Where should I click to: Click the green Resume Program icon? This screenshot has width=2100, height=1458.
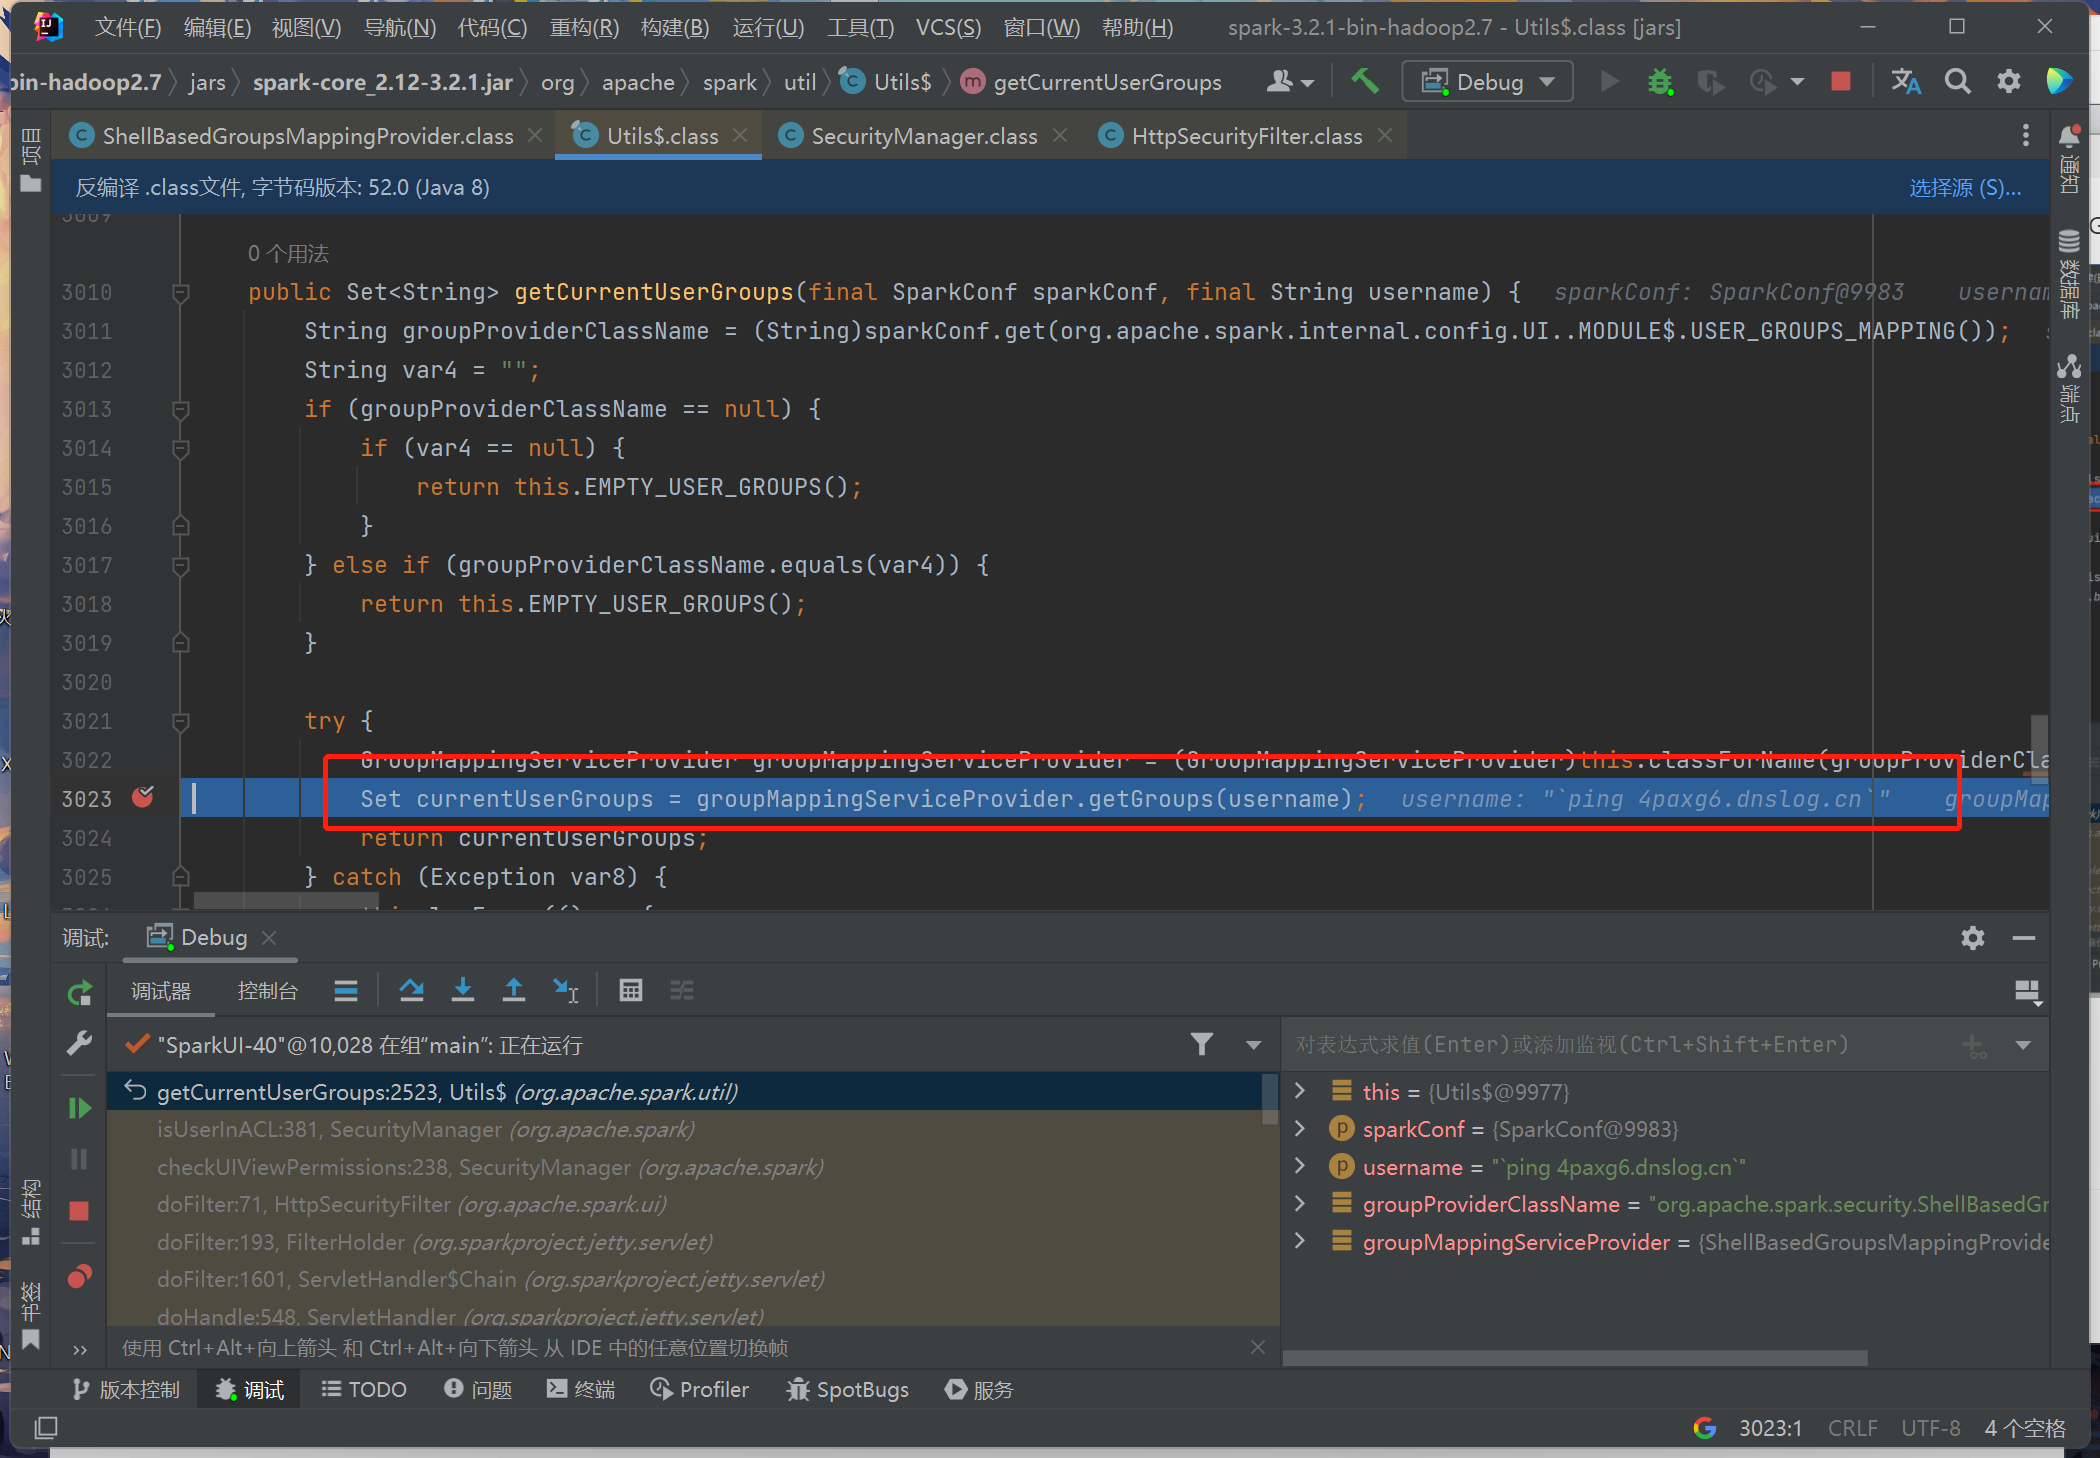(x=79, y=1107)
